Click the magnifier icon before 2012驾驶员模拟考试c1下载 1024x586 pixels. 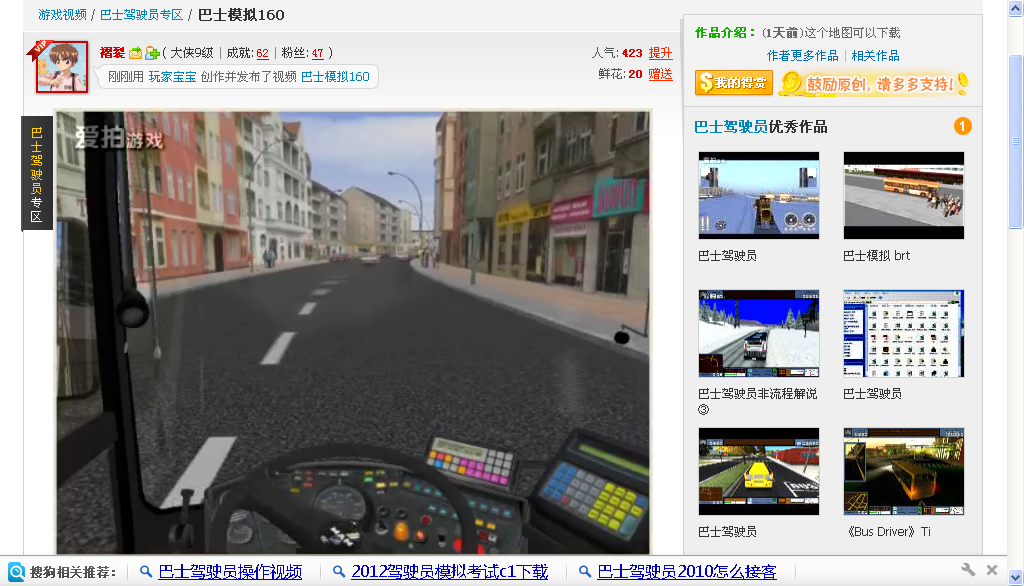tap(339, 572)
